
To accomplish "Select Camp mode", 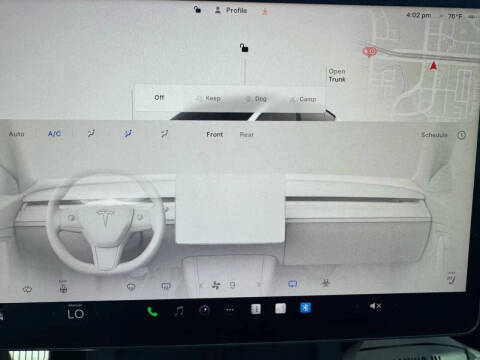I will point(303,99).
